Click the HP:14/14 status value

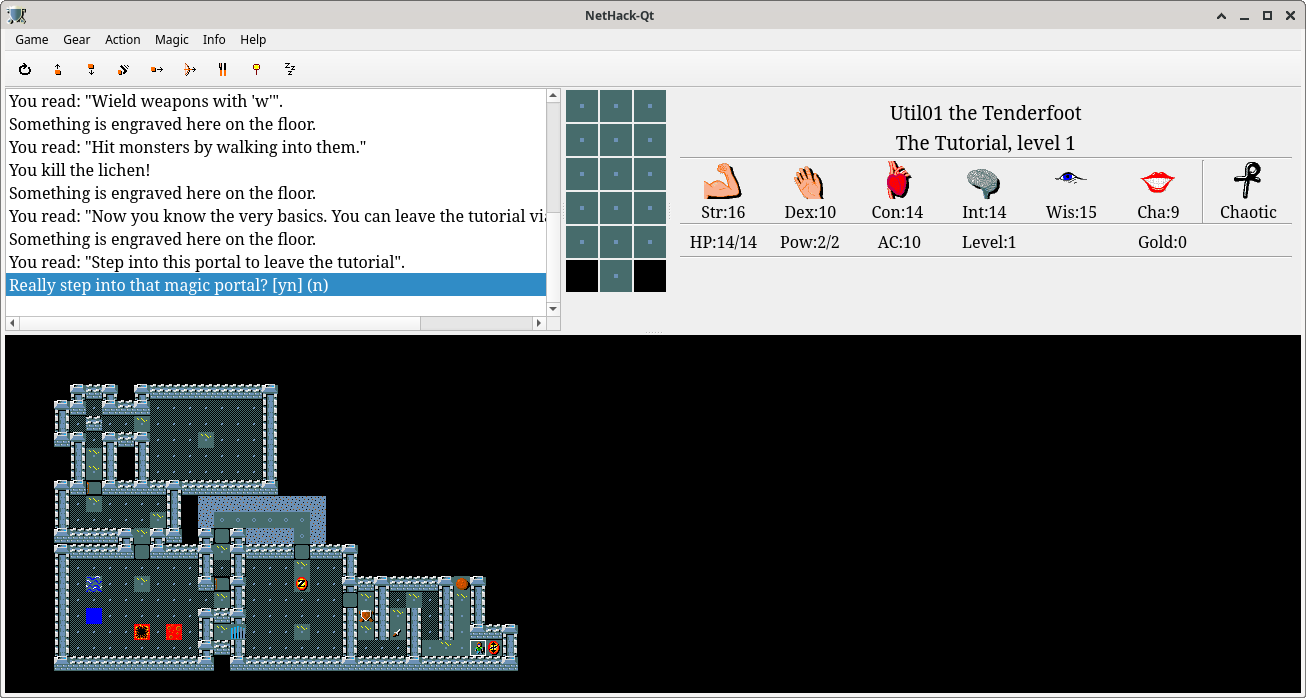(723, 242)
